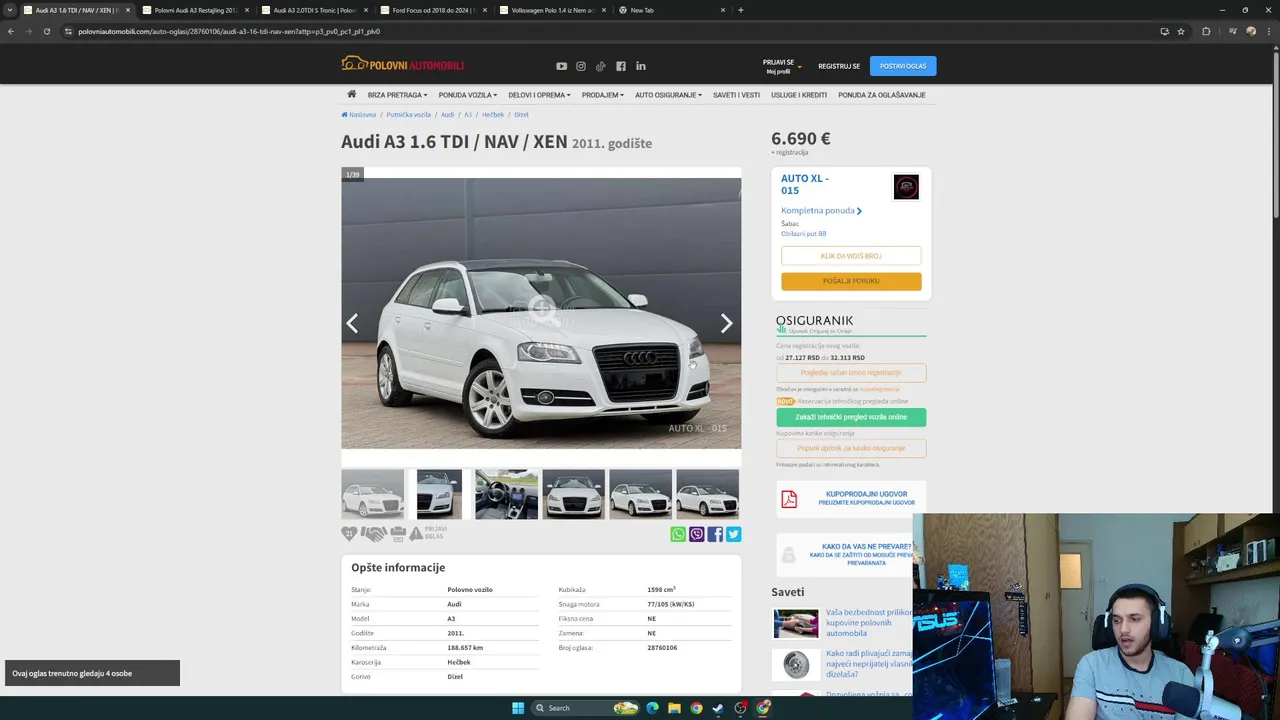Click Pogledaj tačan iznos registracije button
Viewport: 1280px width, 720px height.
851,372
